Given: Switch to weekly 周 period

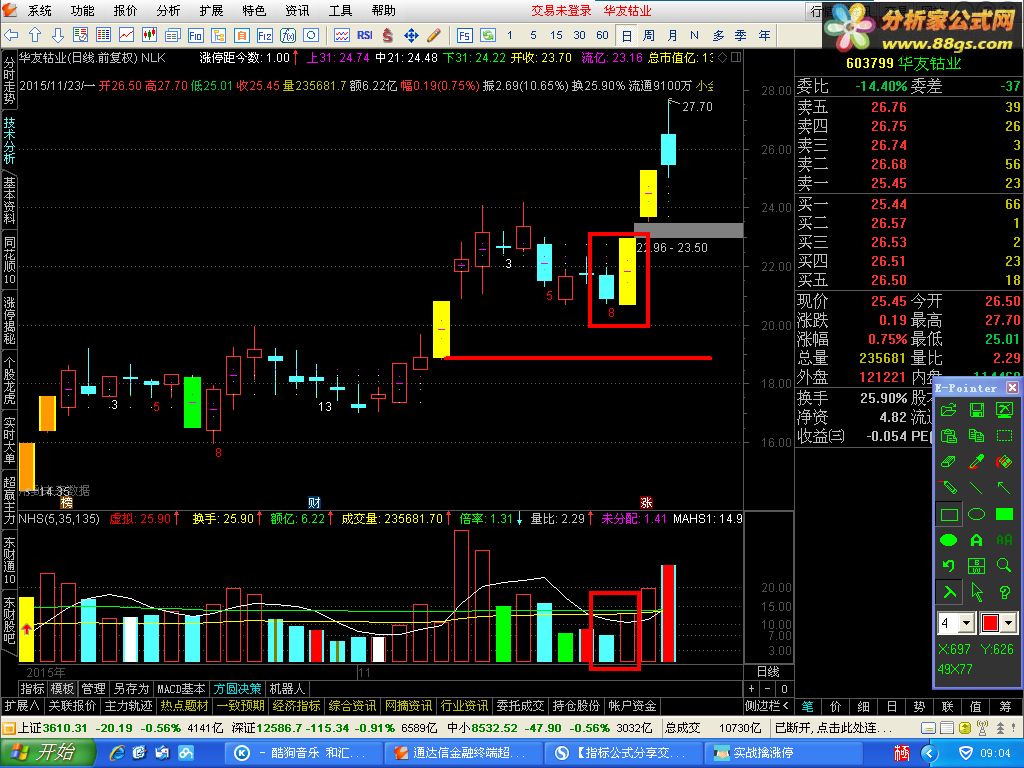Looking at the screenshot, I should coord(648,35).
